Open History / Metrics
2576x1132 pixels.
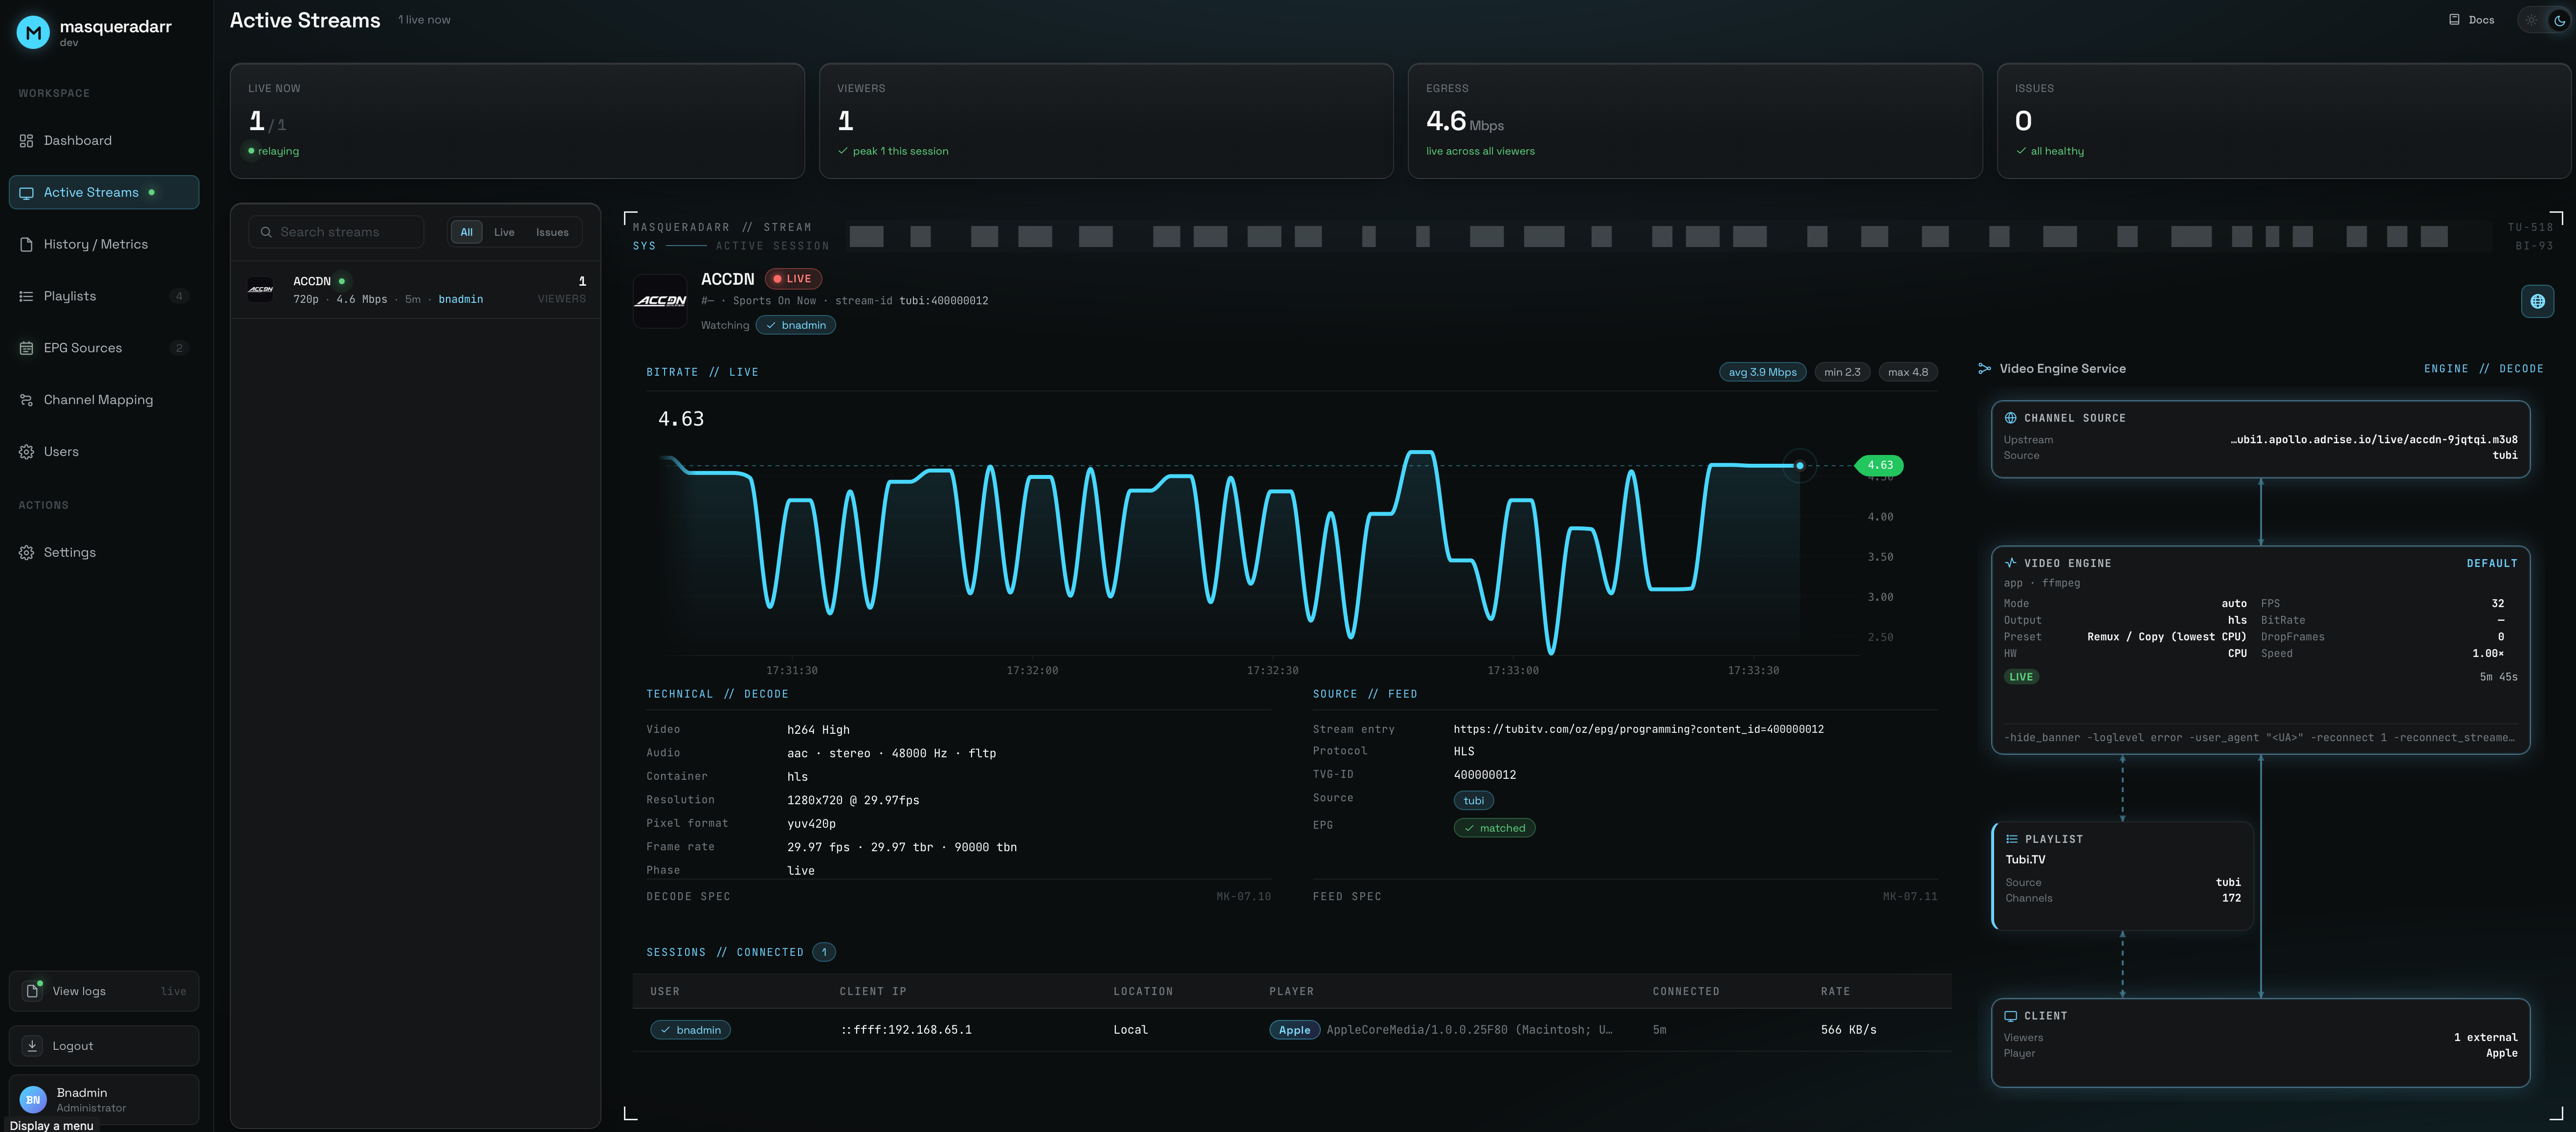pos(104,245)
